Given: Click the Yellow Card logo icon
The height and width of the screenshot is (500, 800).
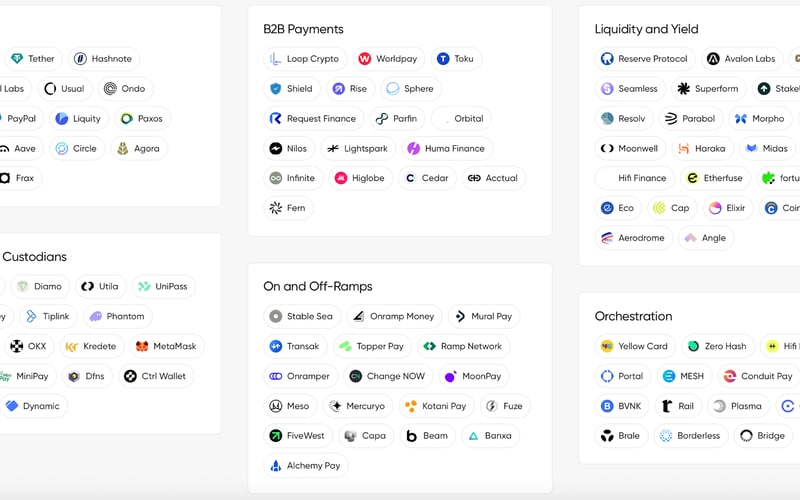Looking at the screenshot, I should [x=607, y=346].
